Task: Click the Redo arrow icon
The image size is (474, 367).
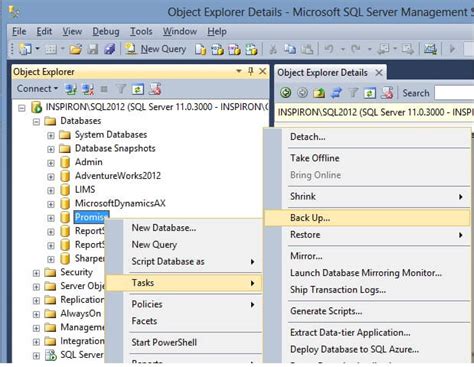Action: click(x=356, y=49)
